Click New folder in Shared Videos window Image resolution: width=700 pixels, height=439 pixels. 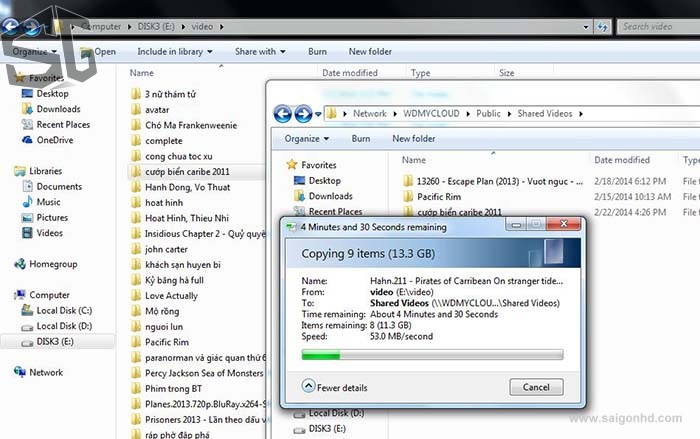414,139
